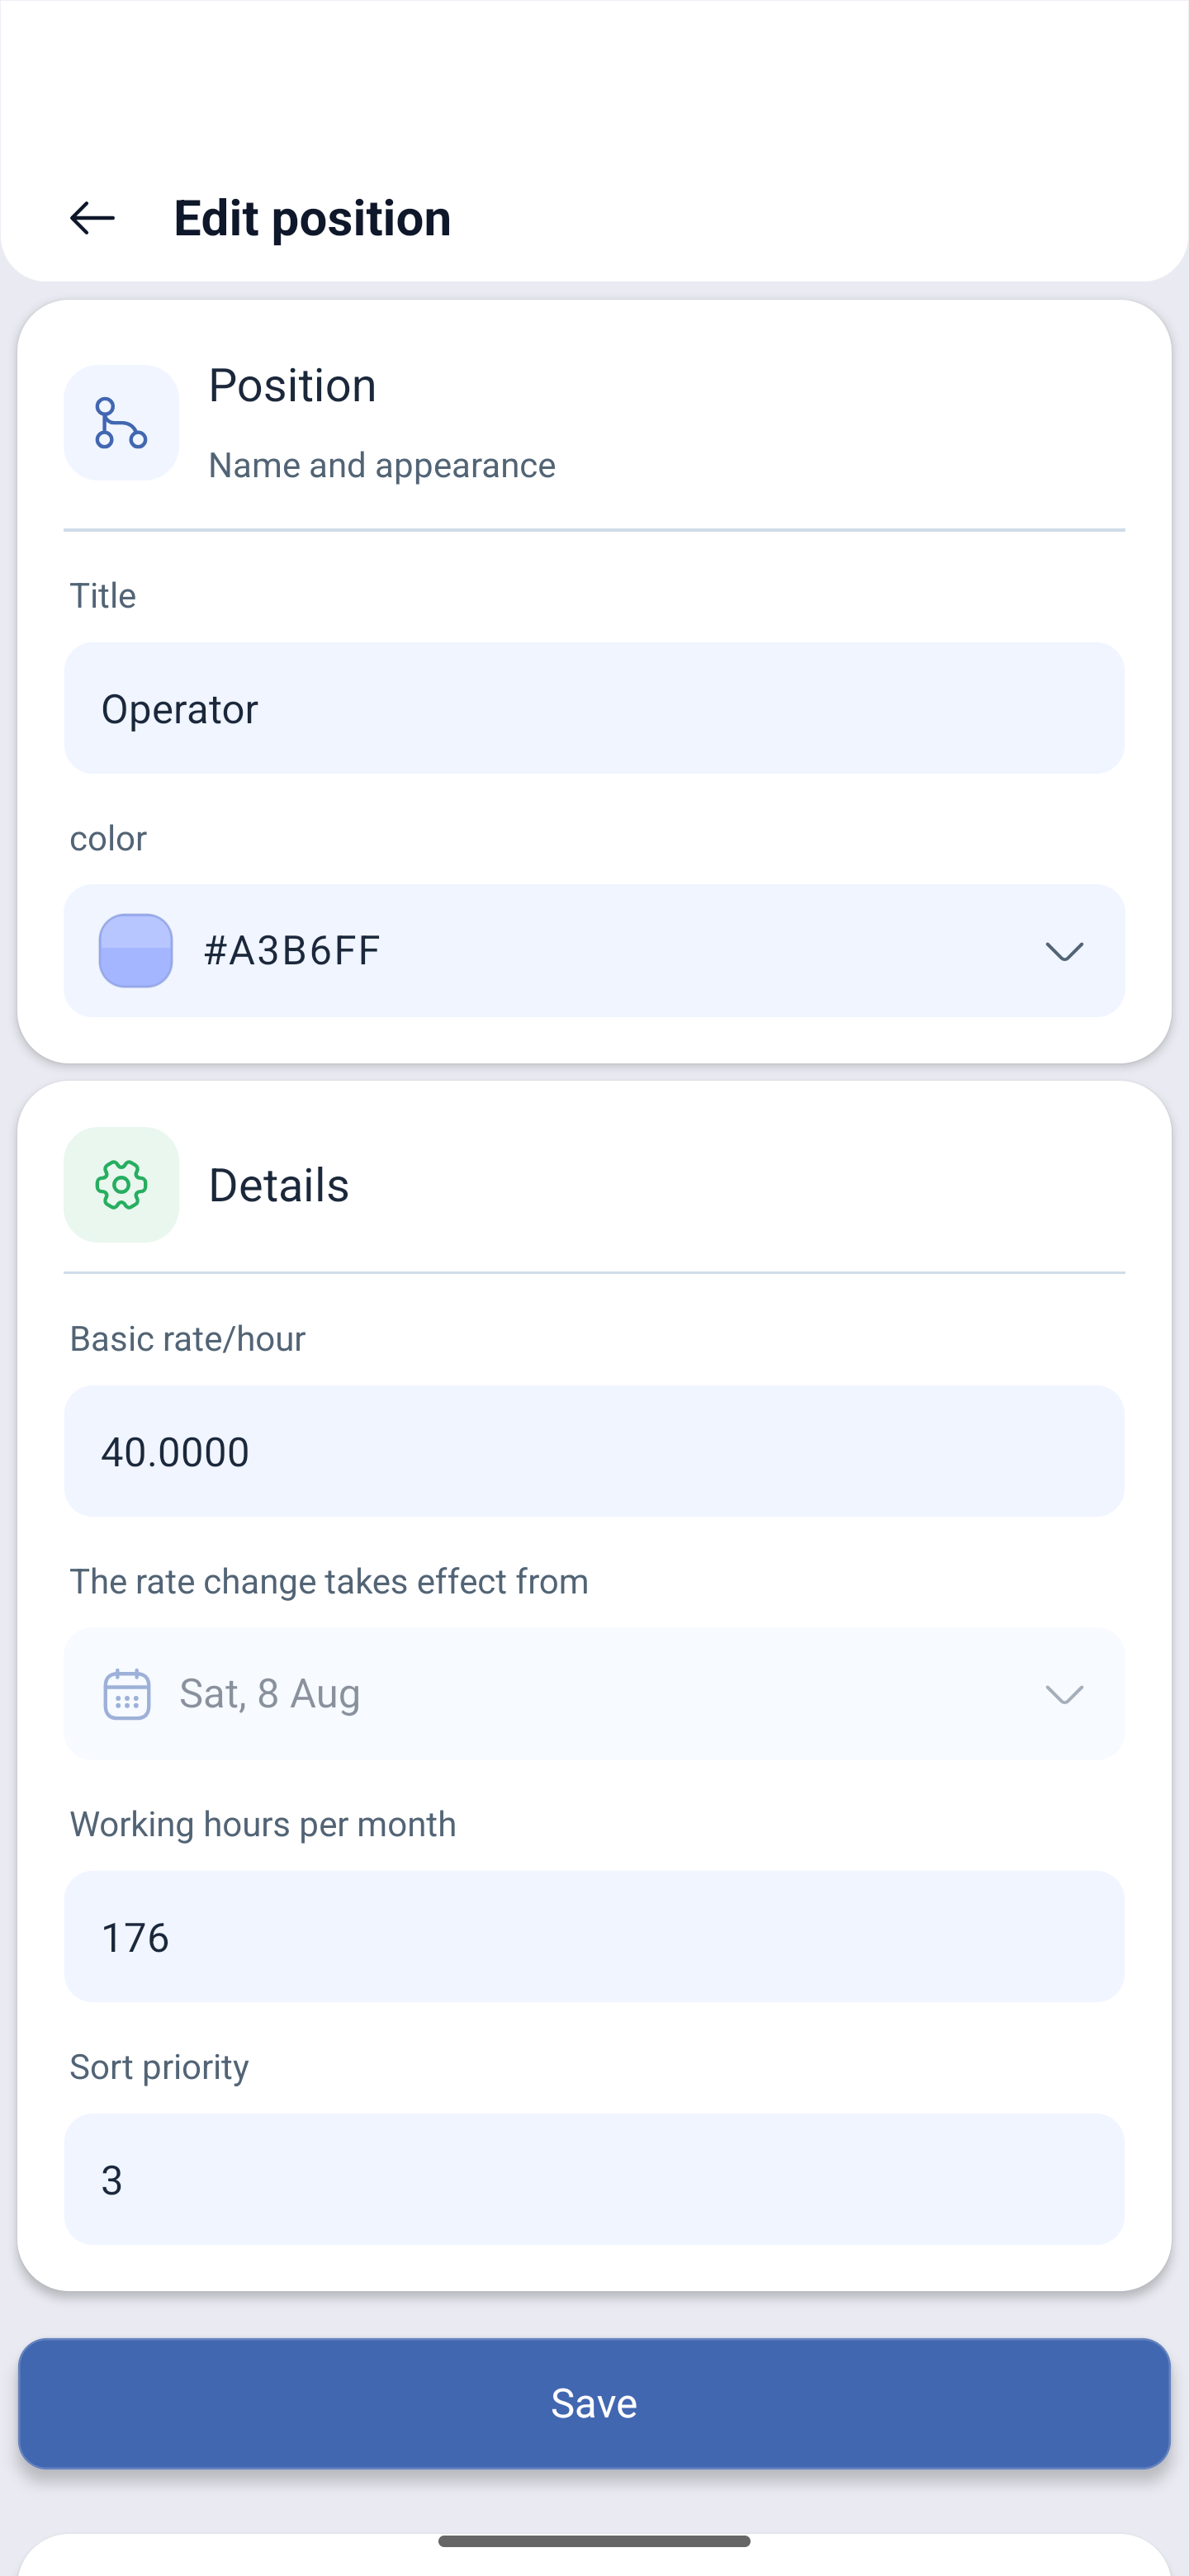Click the Name and appearance subtitle
The image size is (1189, 2576).
[x=381, y=466]
